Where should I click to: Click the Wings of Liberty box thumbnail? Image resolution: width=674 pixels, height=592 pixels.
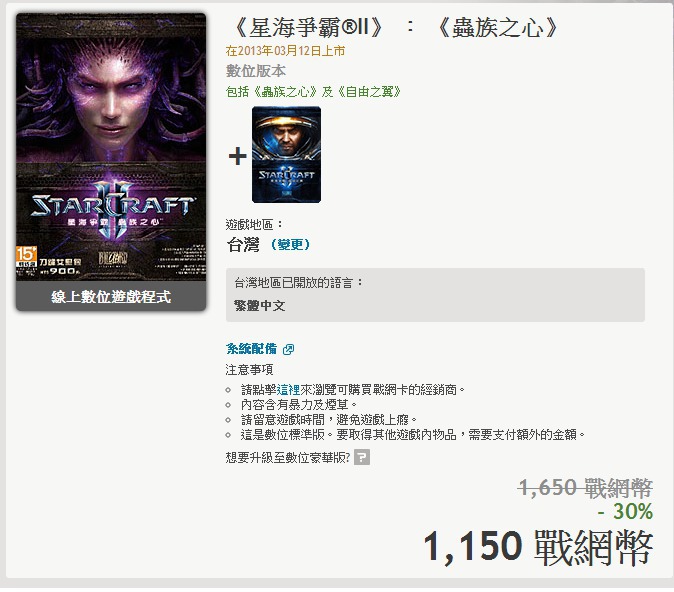(286, 155)
